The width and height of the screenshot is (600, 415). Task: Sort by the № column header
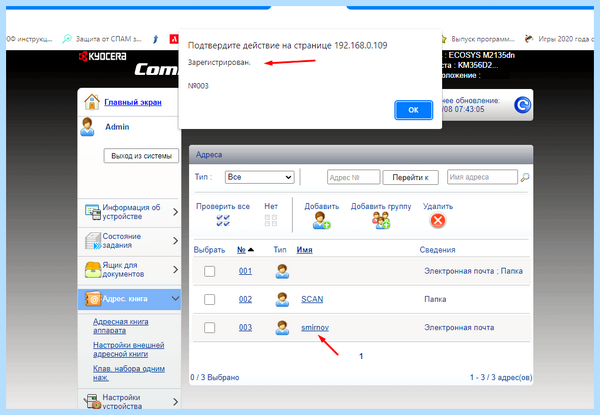point(241,250)
